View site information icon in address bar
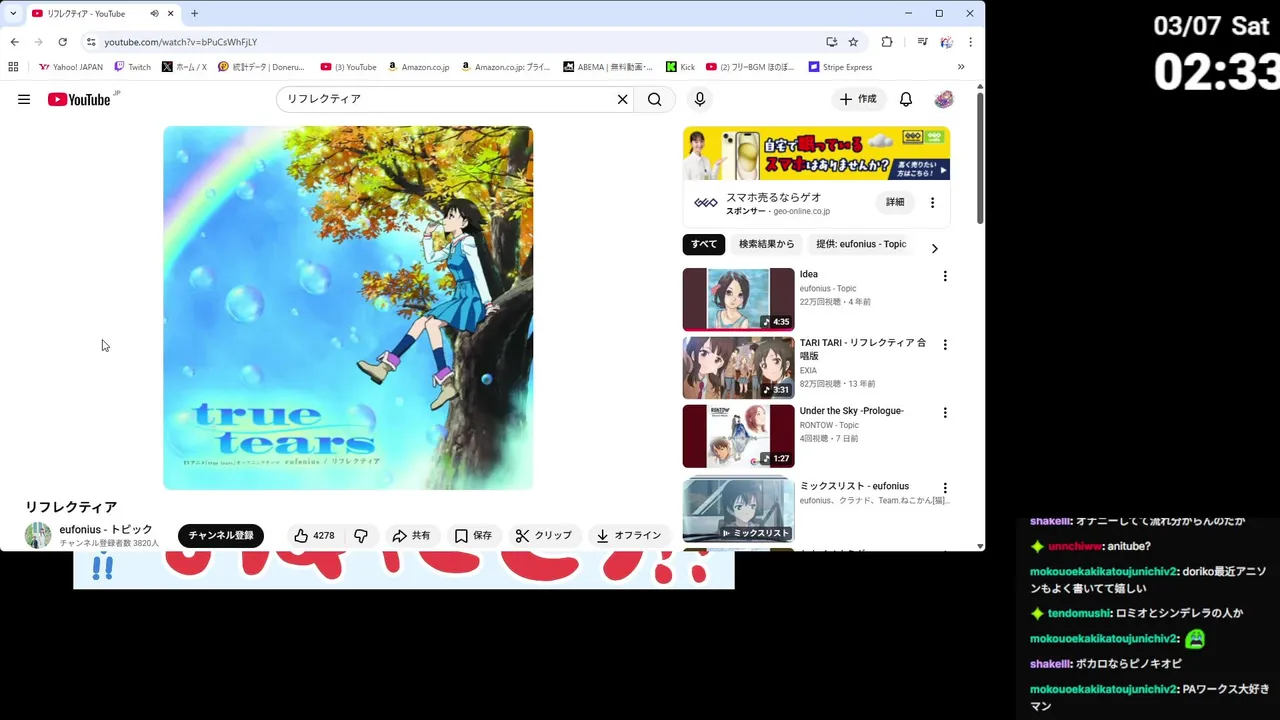The width and height of the screenshot is (1280, 720). click(x=91, y=42)
